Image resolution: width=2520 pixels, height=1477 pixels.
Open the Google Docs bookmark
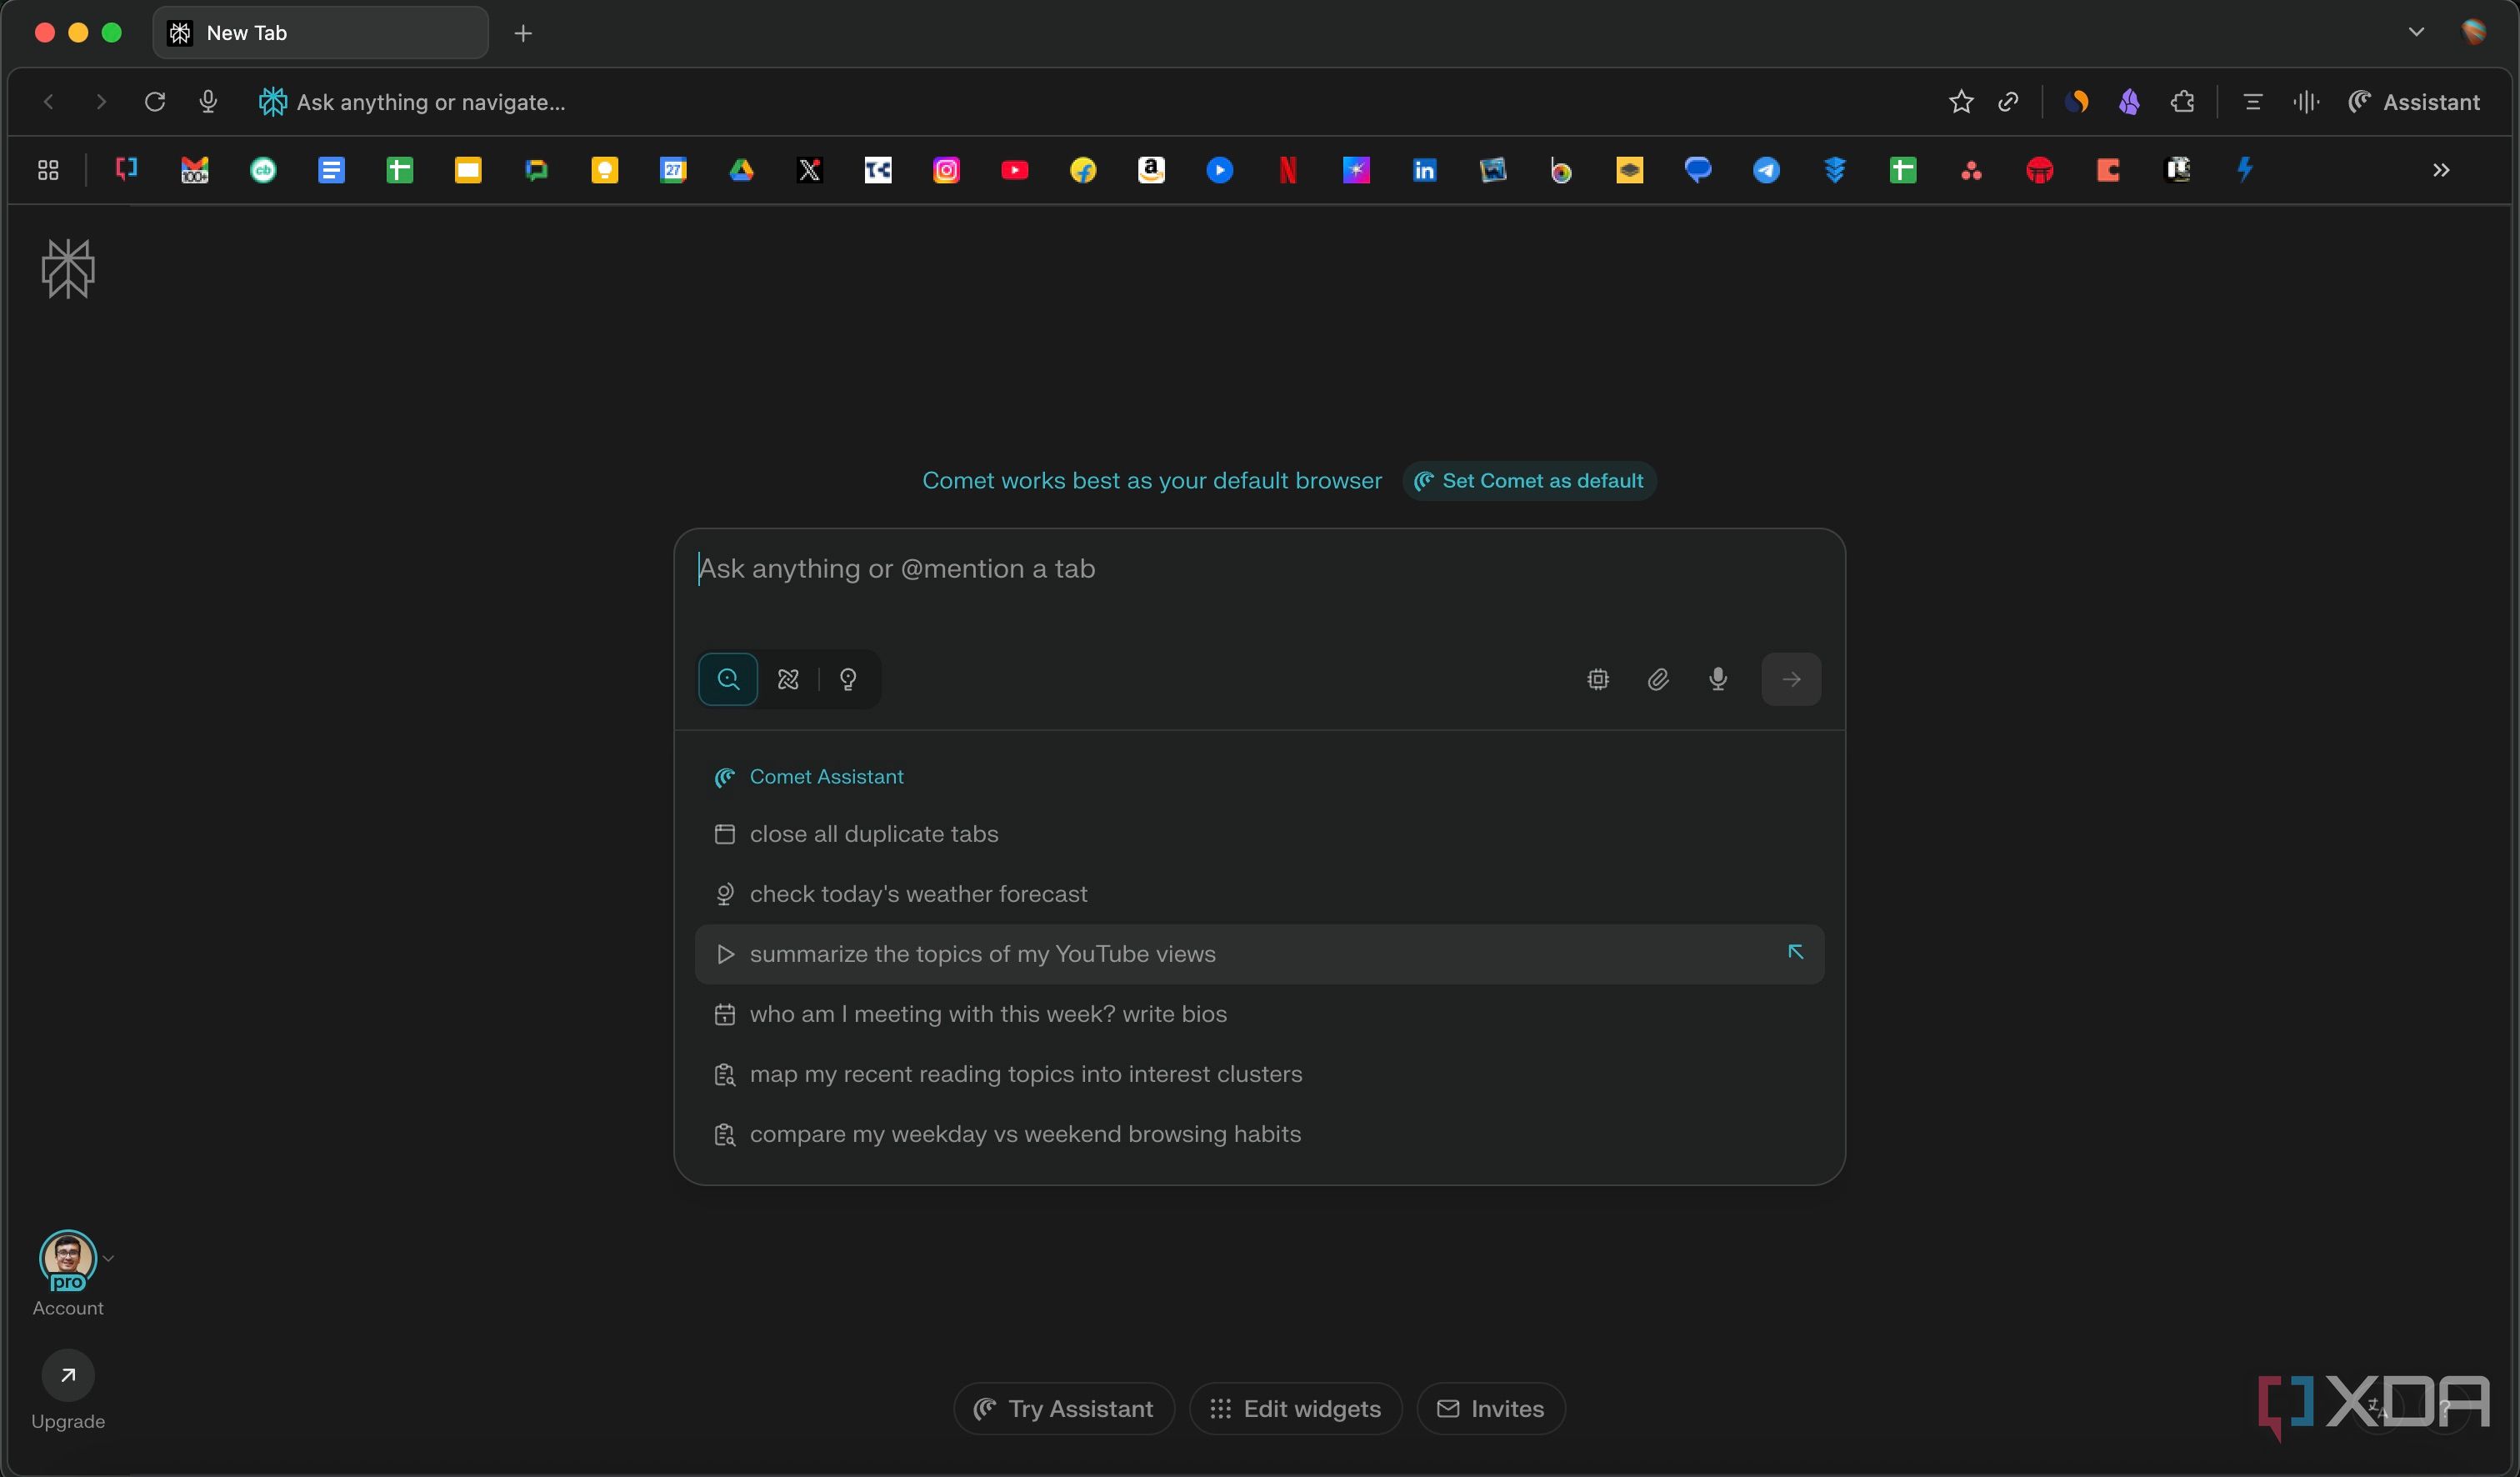pos(331,170)
